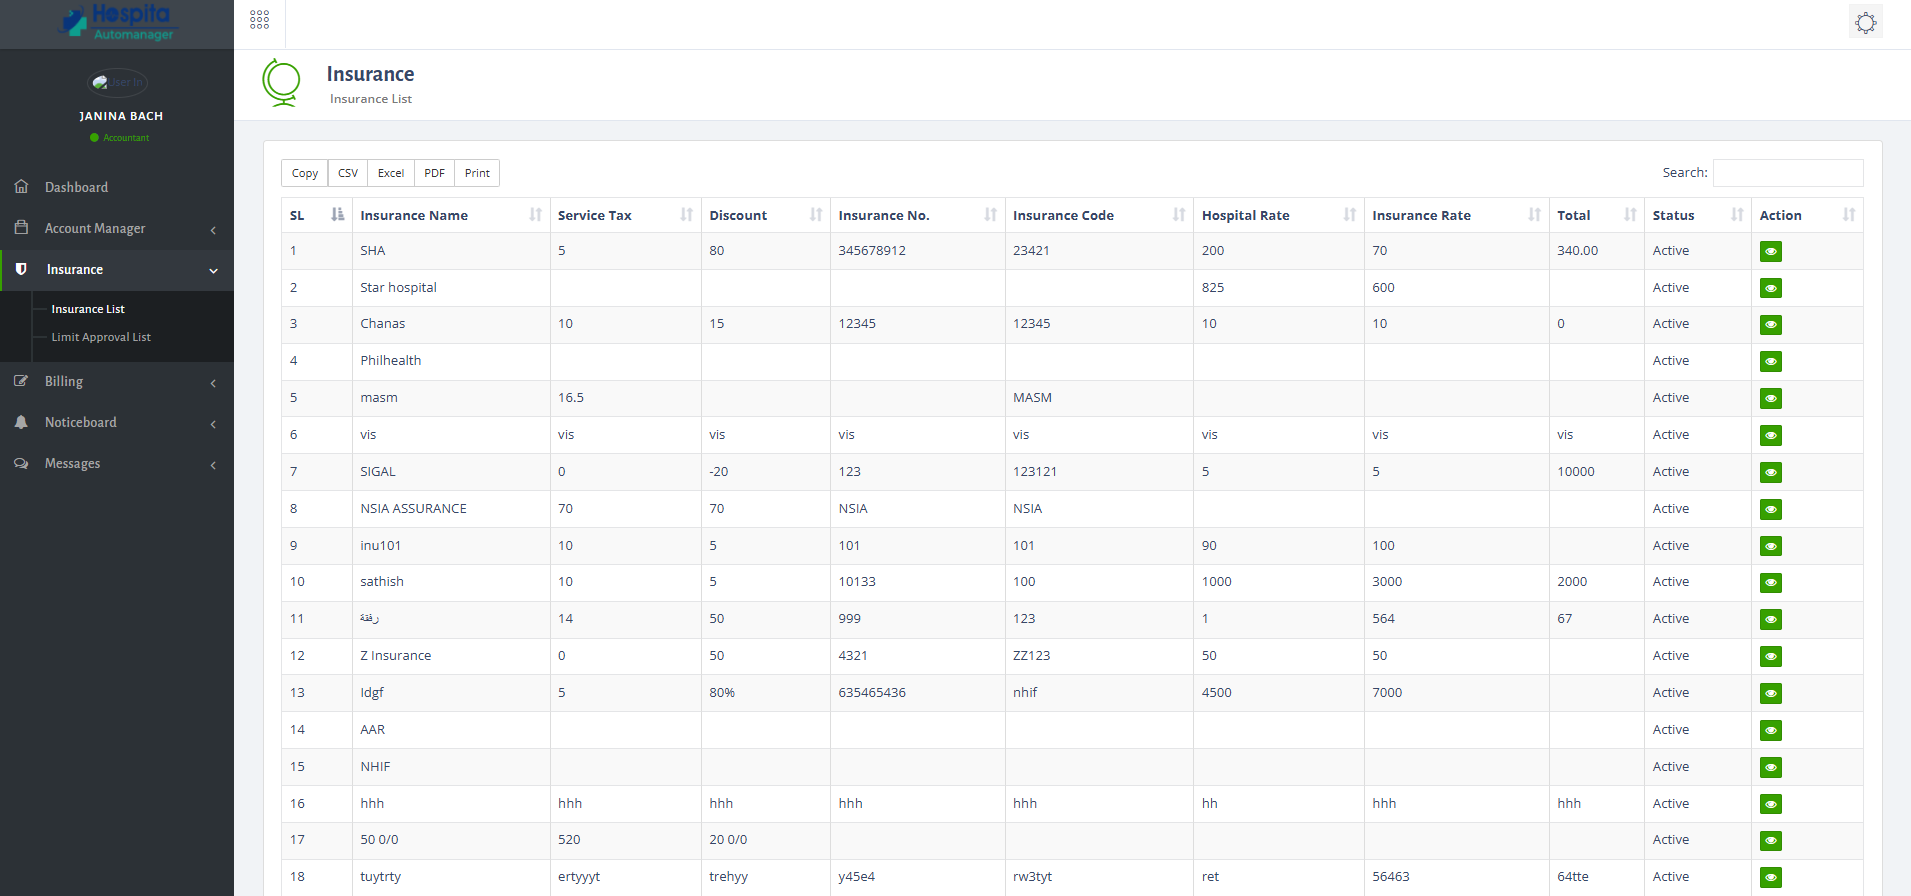Open Insurance List submenu item
The image size is (1911, 896).
click(x=88, y=309)
